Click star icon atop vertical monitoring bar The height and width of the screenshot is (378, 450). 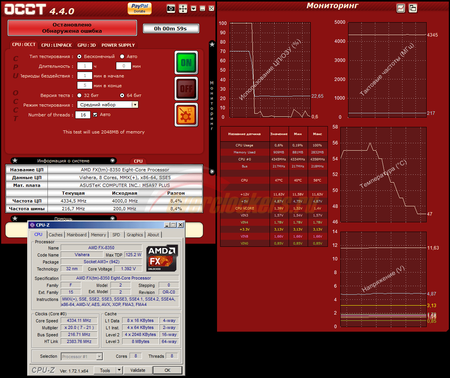click(x=212, y=44)
